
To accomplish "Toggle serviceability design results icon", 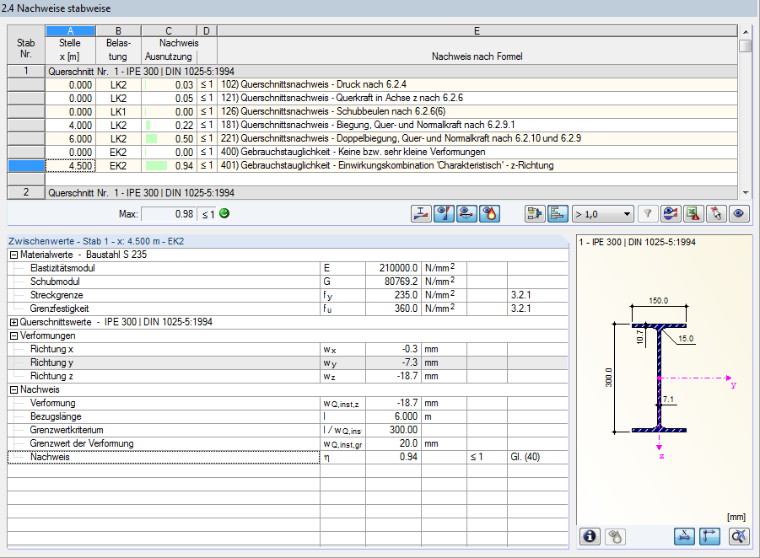I will 466,214.
